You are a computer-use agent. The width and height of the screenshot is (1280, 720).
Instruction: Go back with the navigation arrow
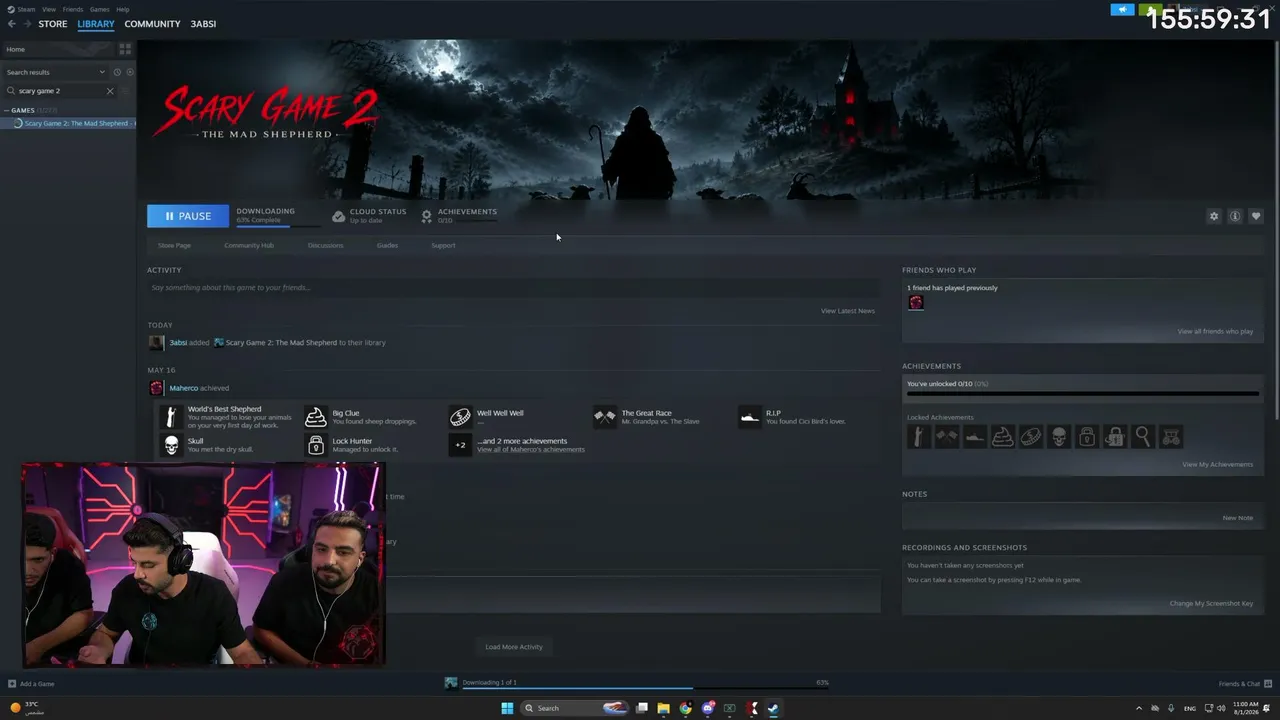(x=12, y=24)
